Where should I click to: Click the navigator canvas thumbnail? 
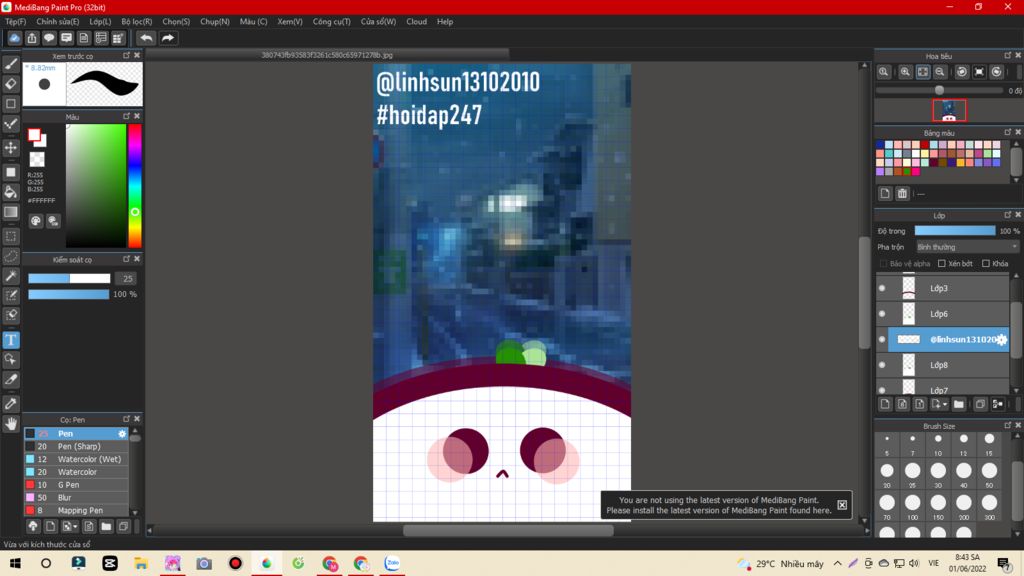point(949,110)
